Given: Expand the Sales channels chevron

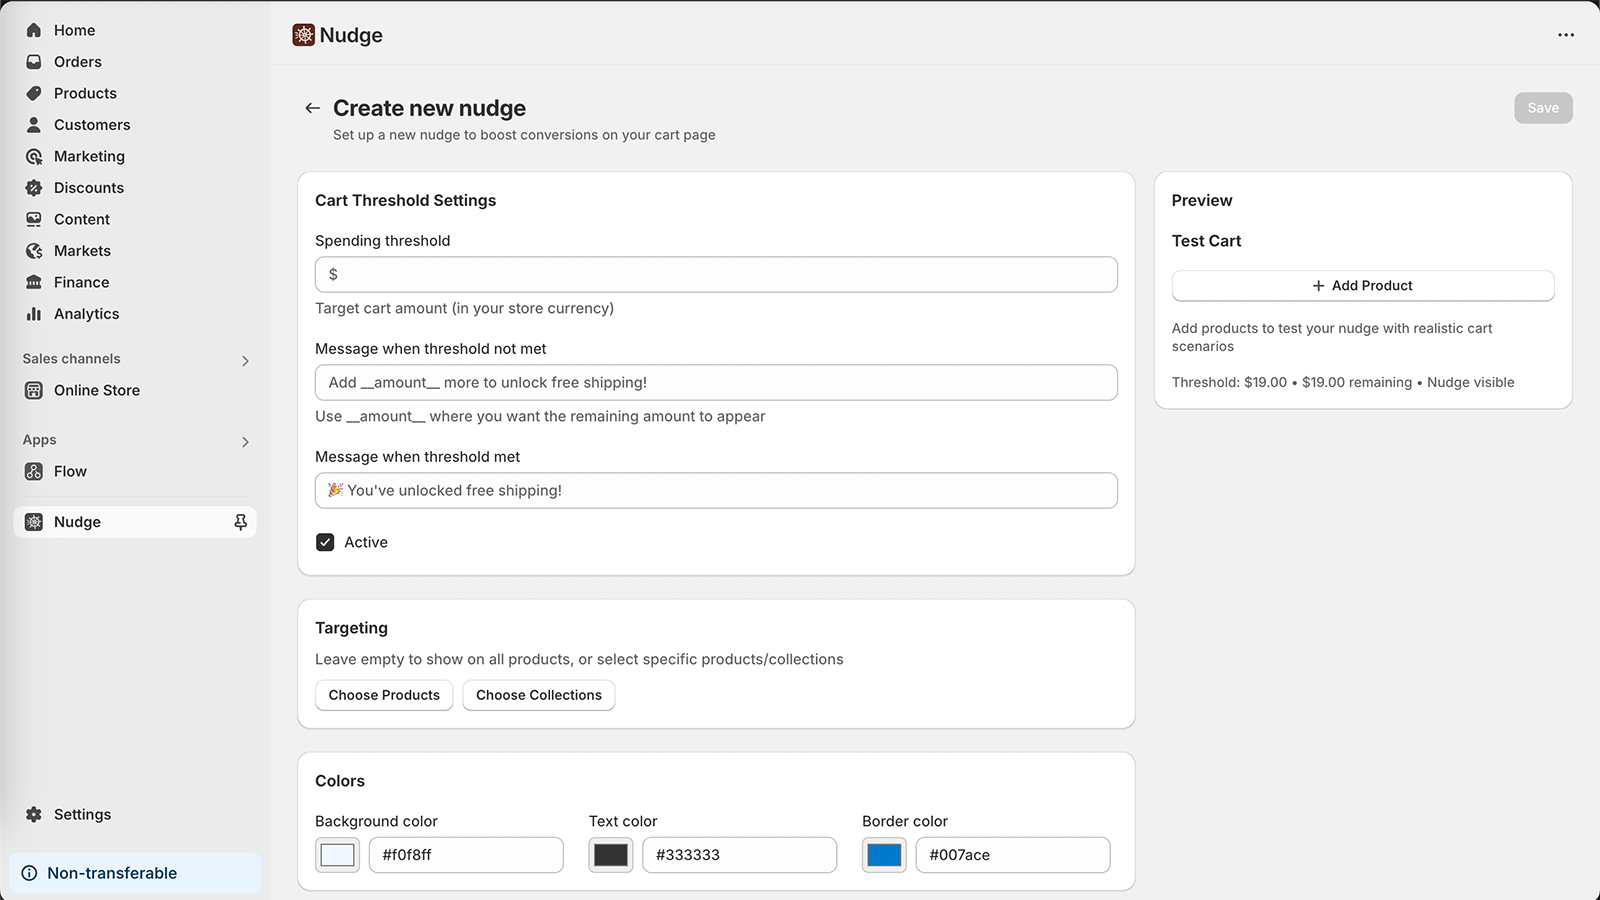Looking at the screenshot, I should (245, 360).
